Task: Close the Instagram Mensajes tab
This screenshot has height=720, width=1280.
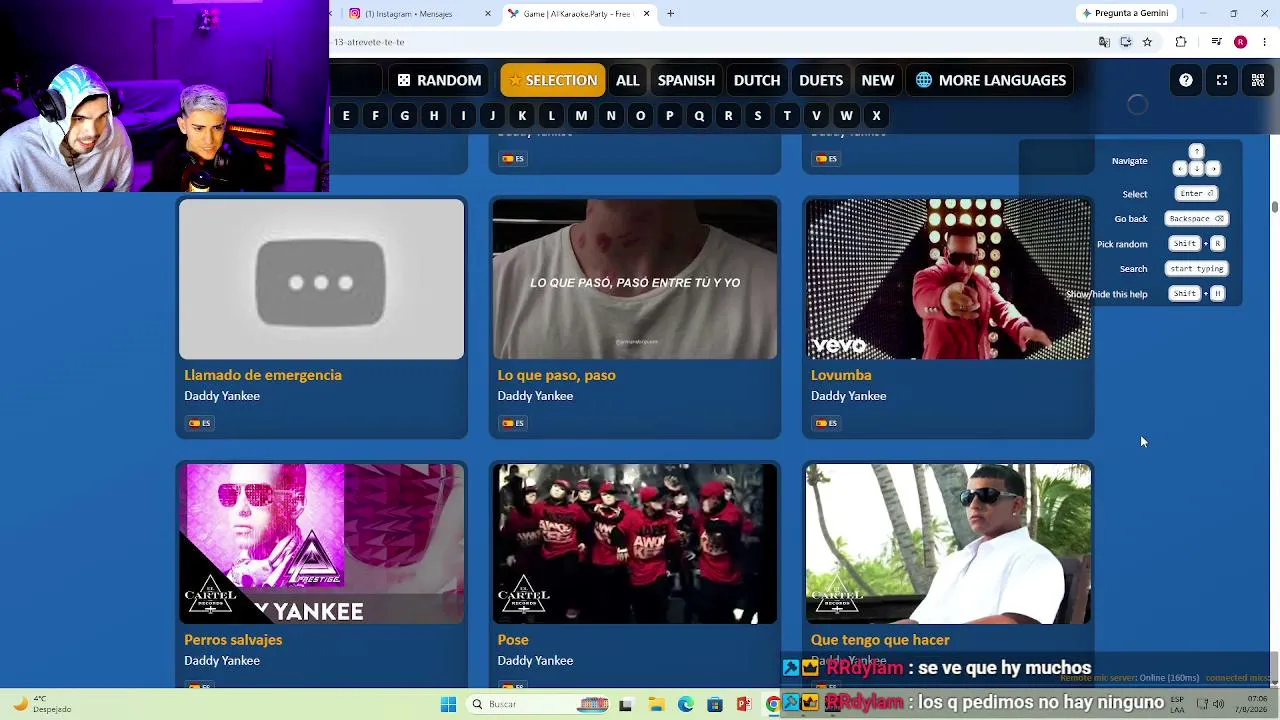Action: click(x=488, y=14)
